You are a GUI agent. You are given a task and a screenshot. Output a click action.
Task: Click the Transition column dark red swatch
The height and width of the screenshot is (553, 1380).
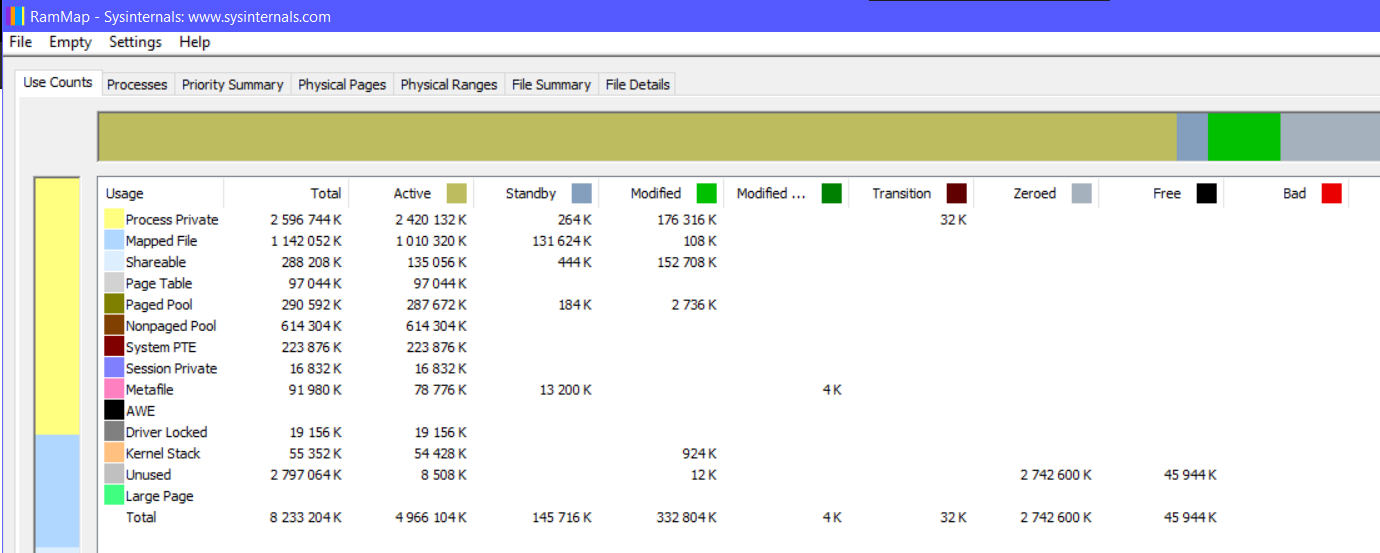[x=957, y=193]
